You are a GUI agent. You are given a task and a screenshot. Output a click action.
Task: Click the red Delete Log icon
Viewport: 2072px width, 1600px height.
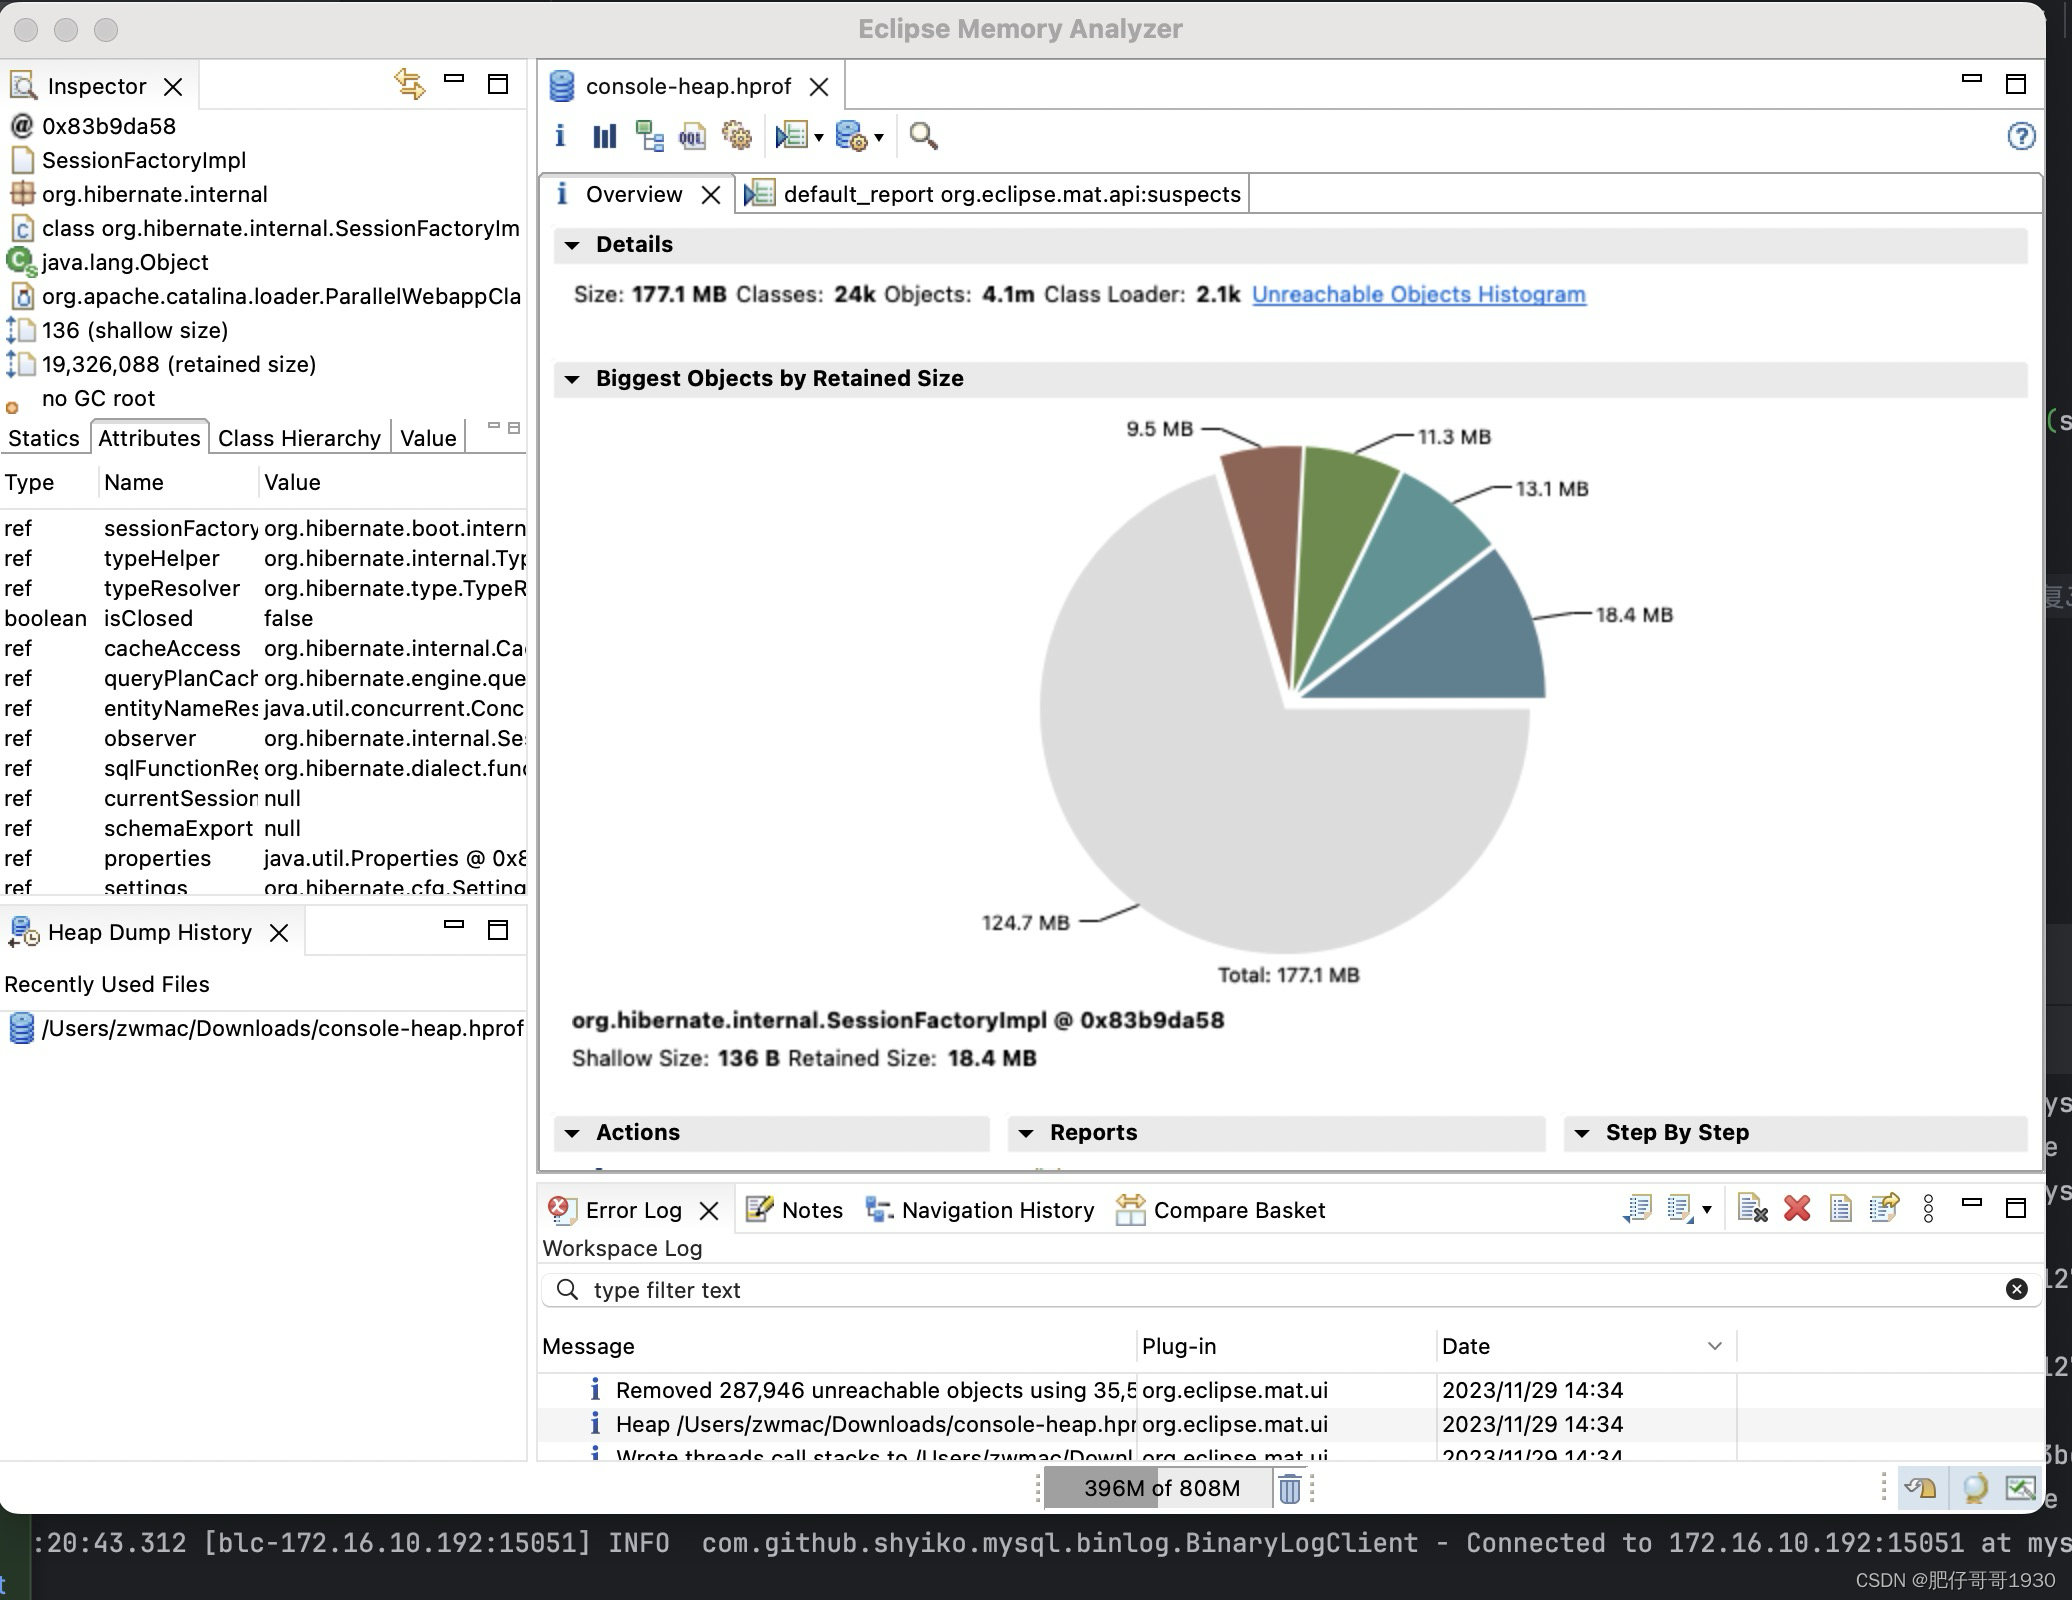(x=1797, y=1209)
